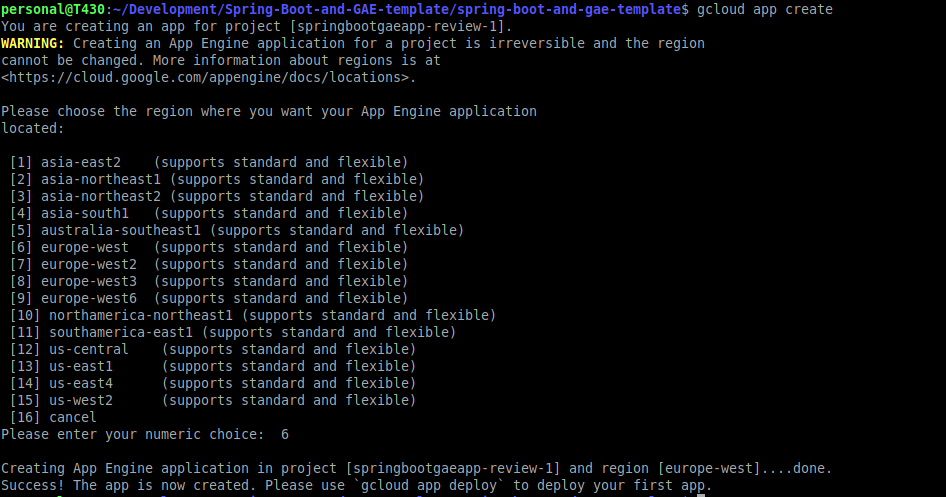Click region option [9] europe-west6
This screenshot has height=497, width=946.
(209, 298)
